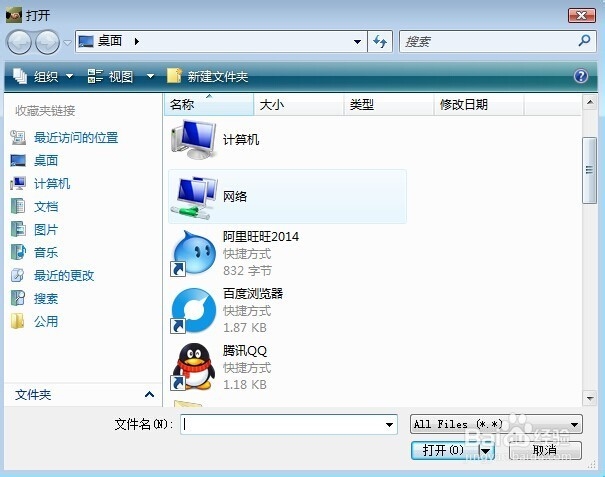Open 图片 in the sidebar
605x477 pixels.
point(46,230)
